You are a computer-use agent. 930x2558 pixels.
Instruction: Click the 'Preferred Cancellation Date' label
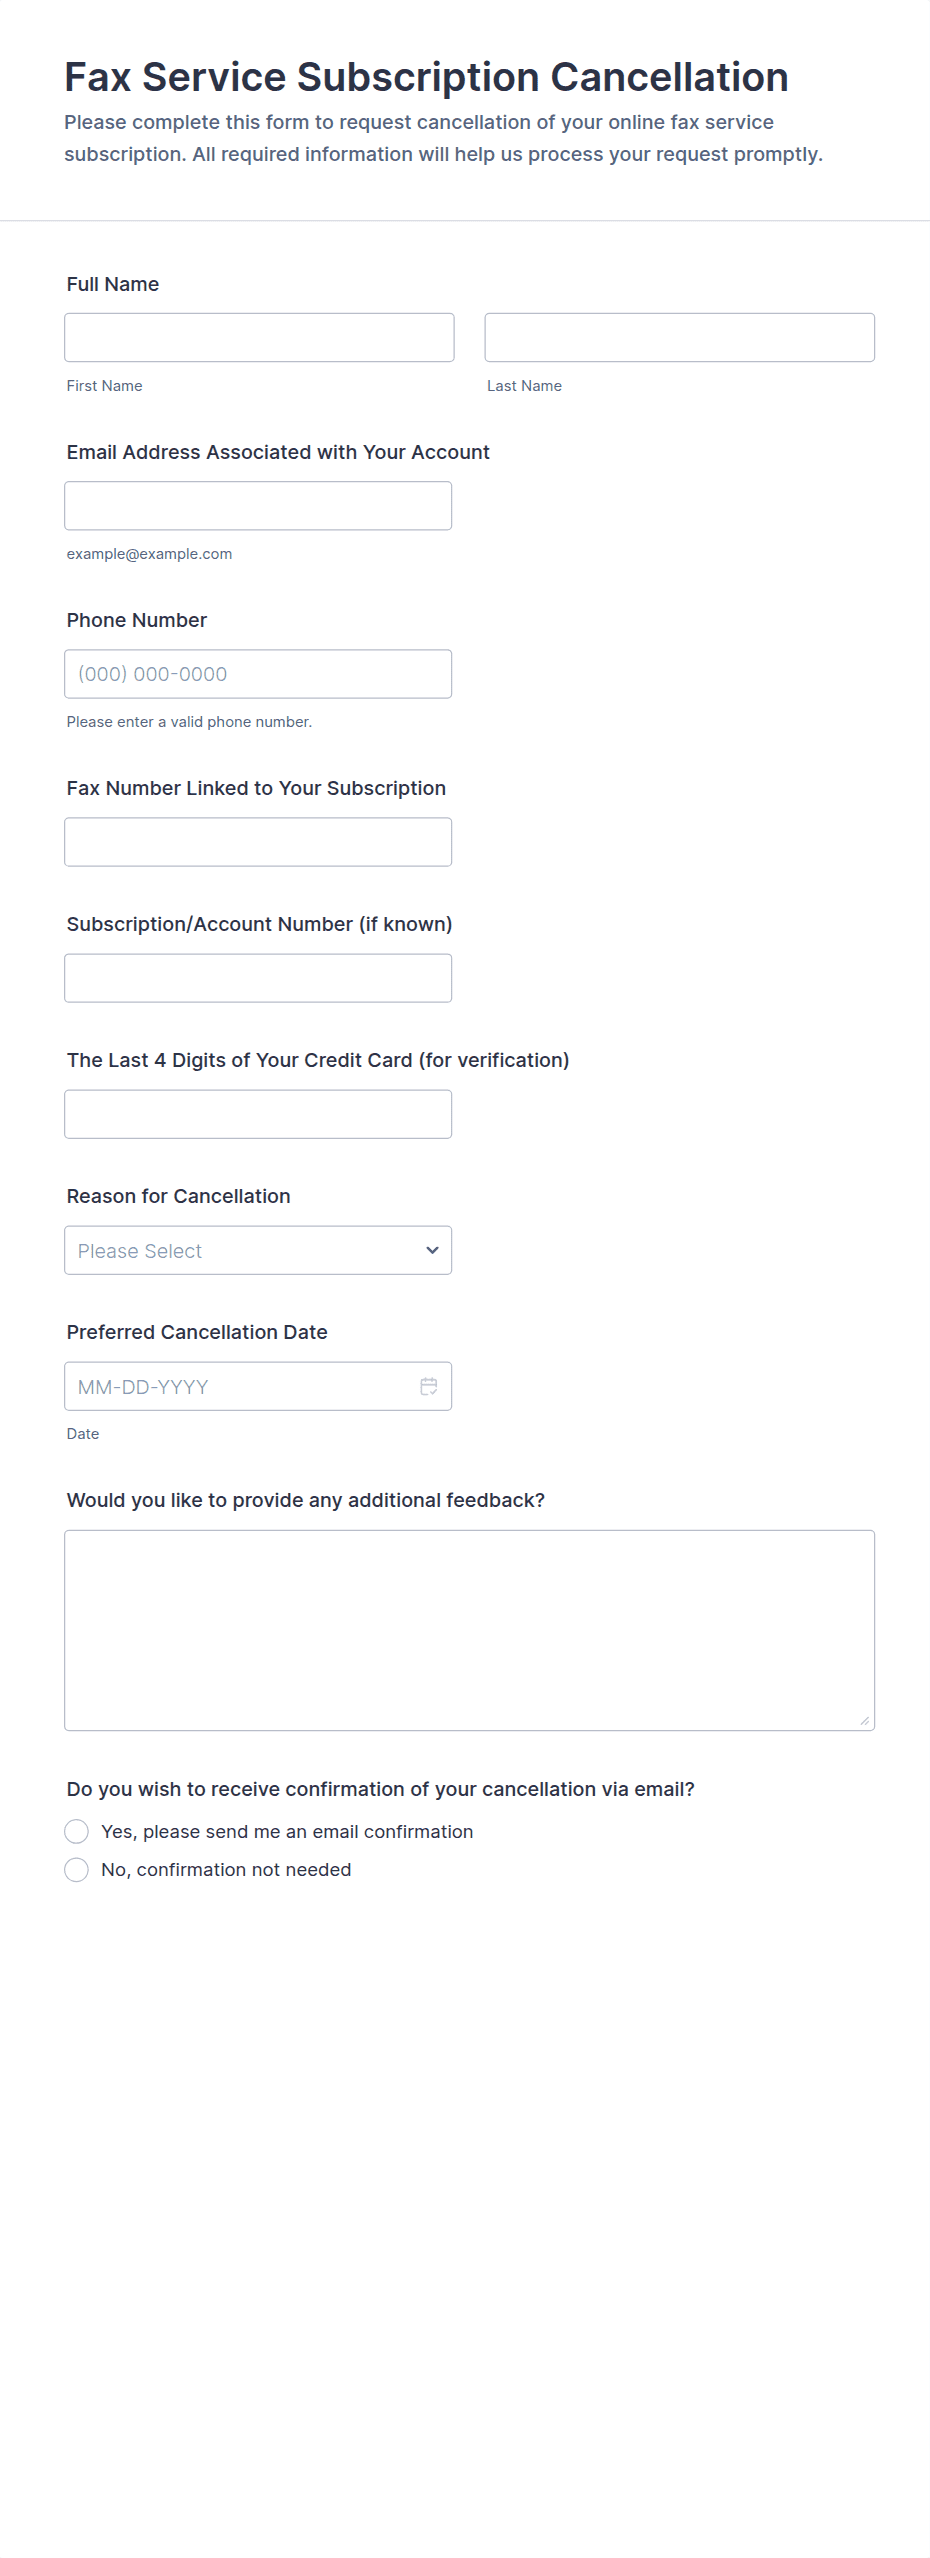coord(197,1332)
